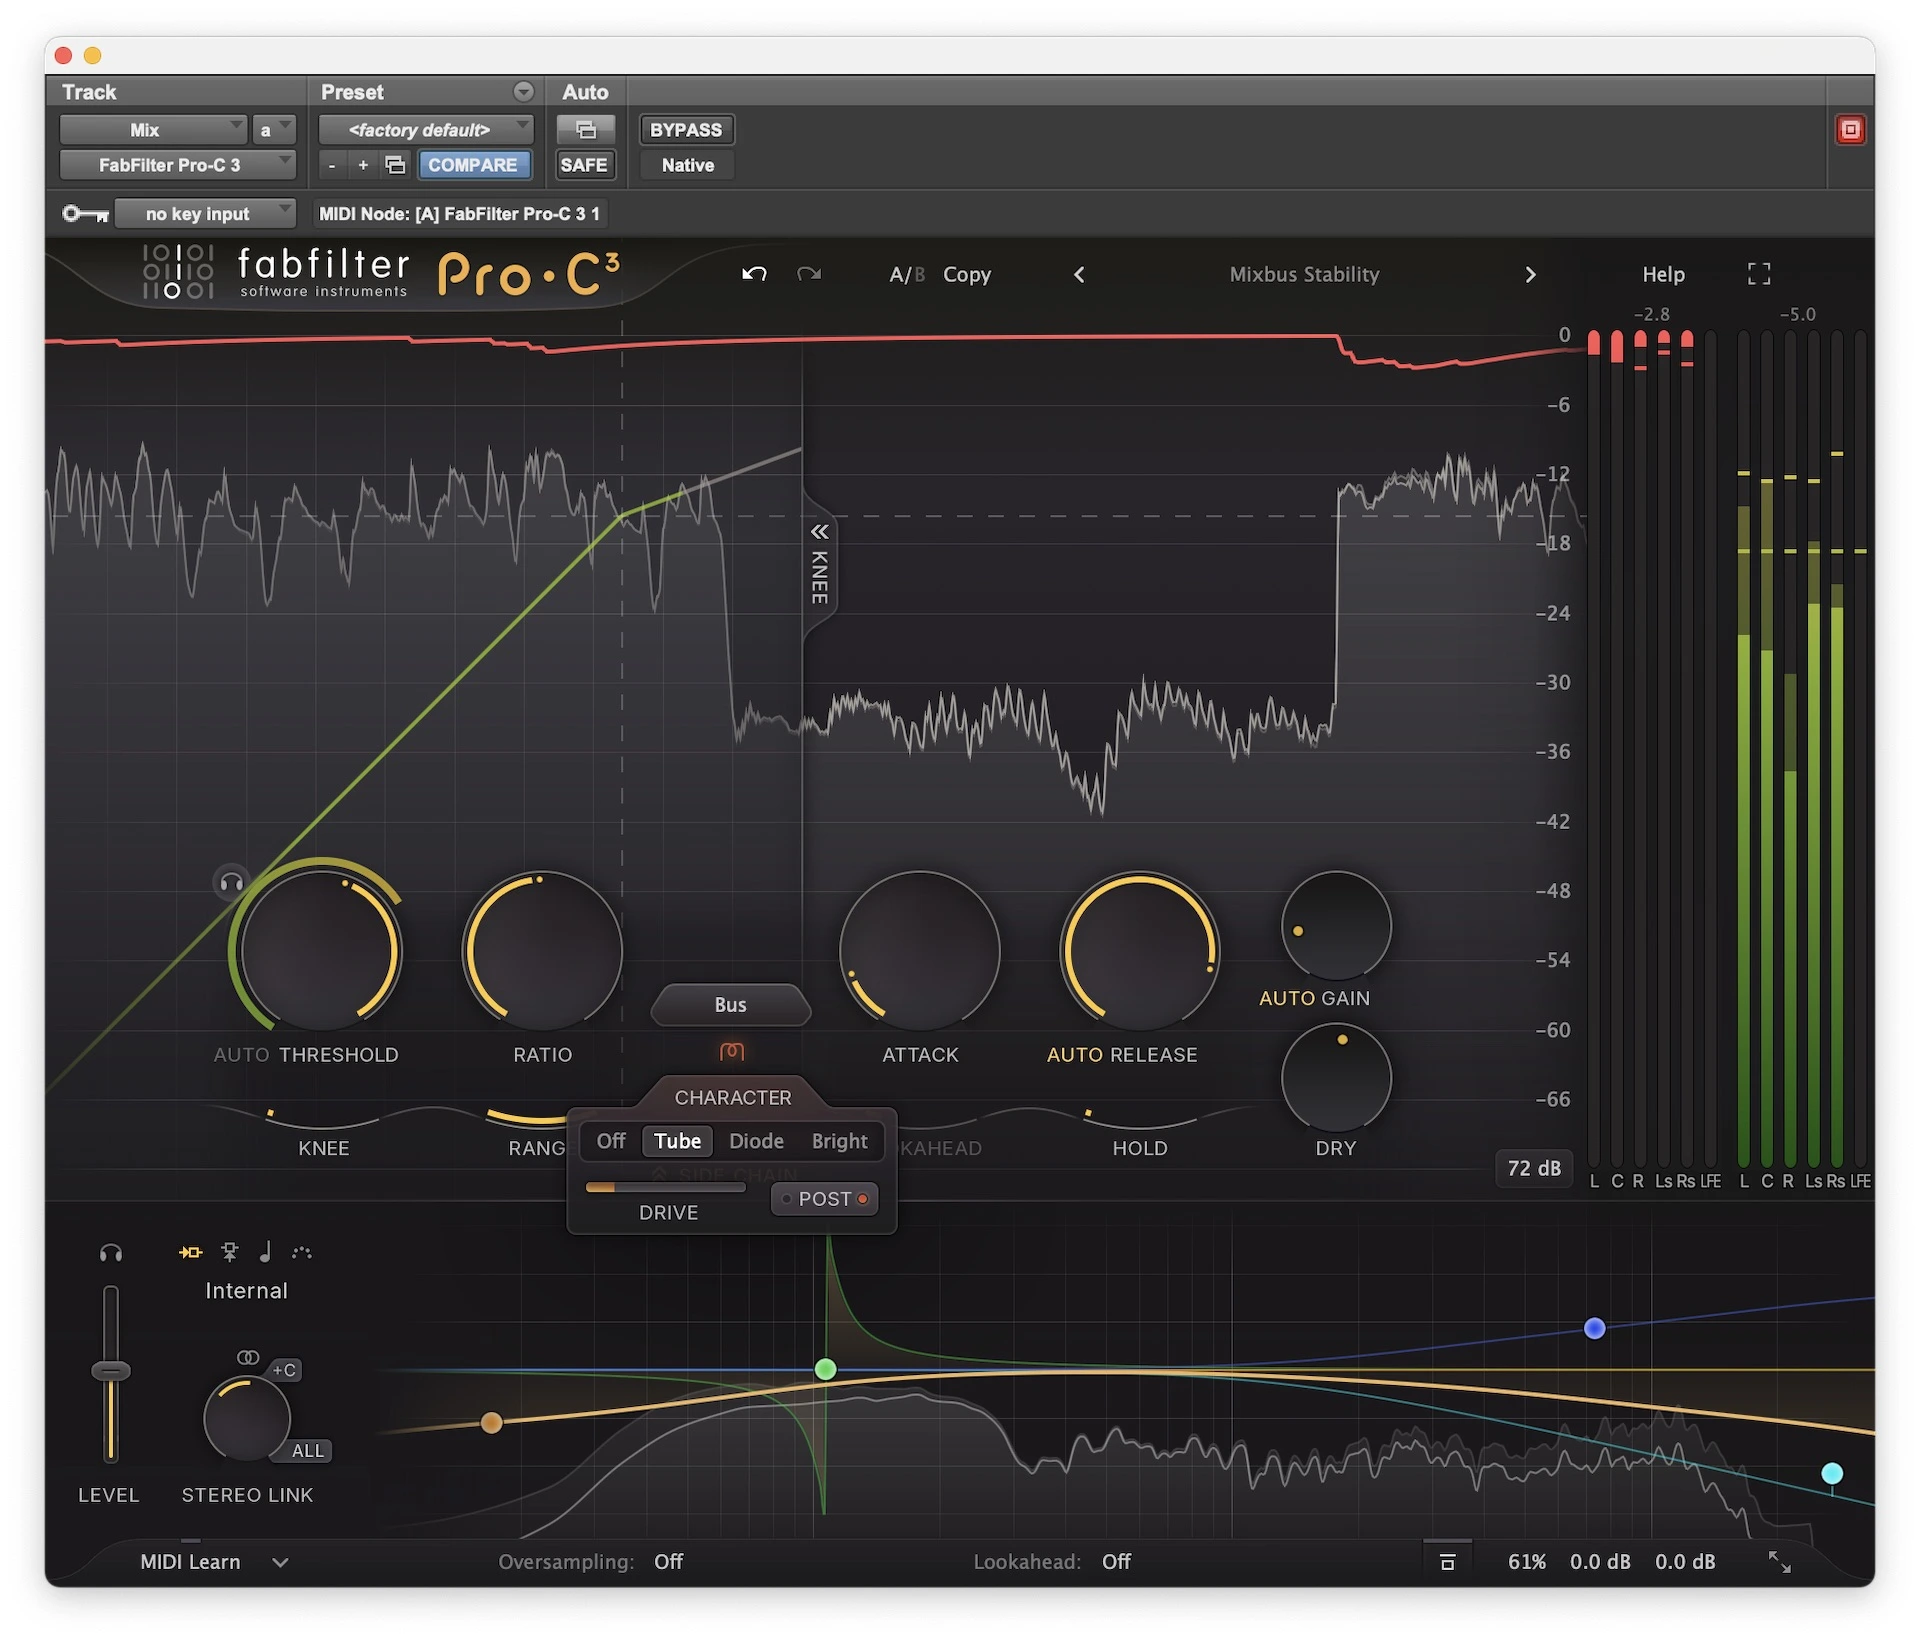1920x1640 pixels.
Task: Select the Bright character mode
Action: click(839, 1141)
